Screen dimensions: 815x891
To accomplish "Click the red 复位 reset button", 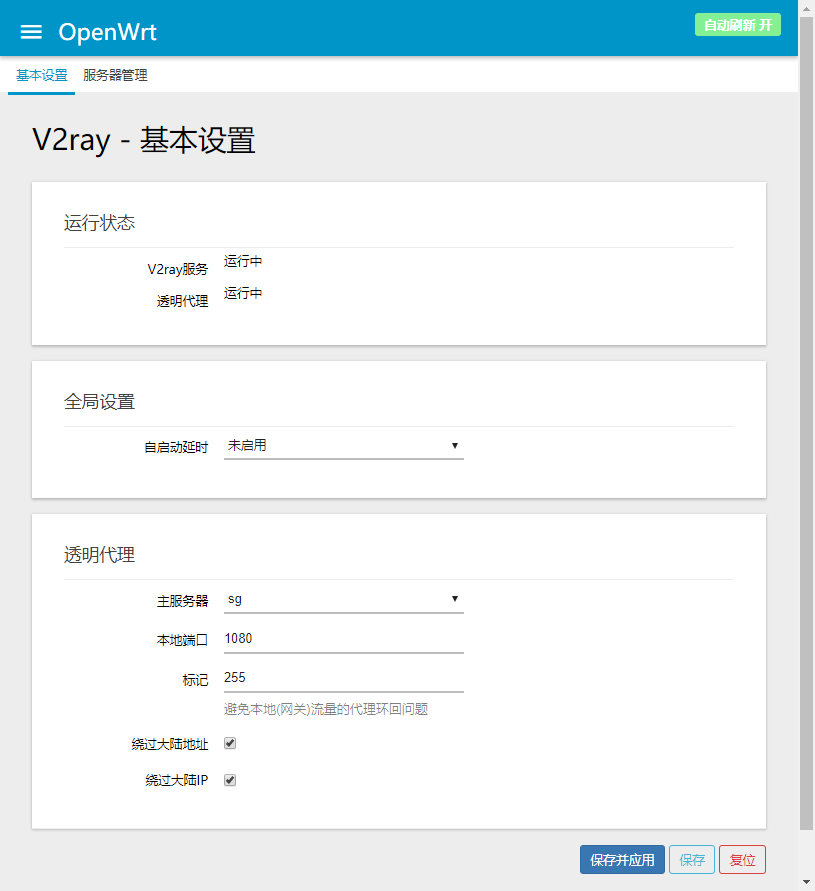I will pos(742,860).
